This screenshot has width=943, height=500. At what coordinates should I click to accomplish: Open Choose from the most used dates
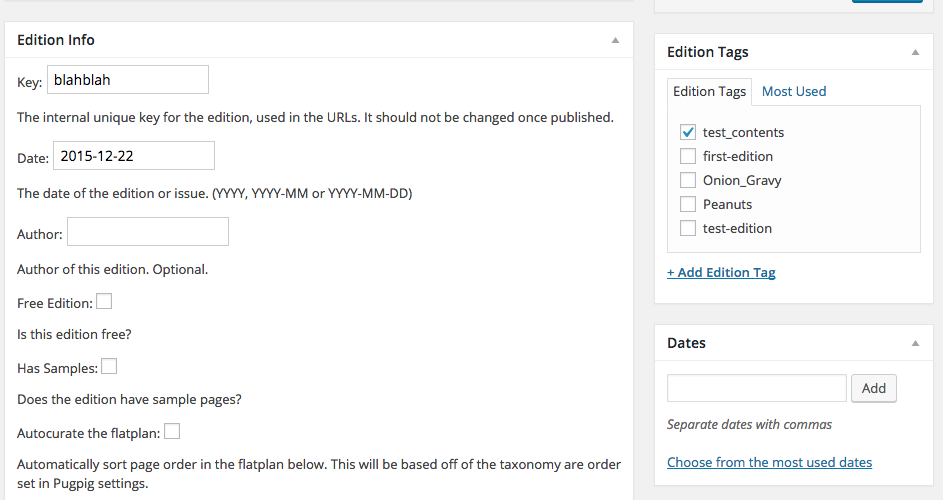point(769,462)
